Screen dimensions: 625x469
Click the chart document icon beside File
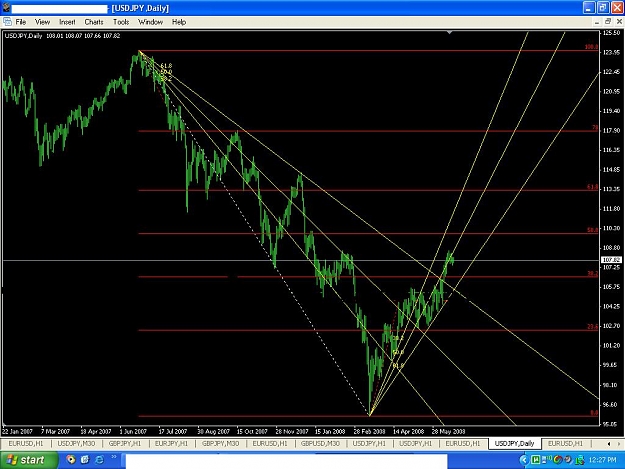click(7, 22)
